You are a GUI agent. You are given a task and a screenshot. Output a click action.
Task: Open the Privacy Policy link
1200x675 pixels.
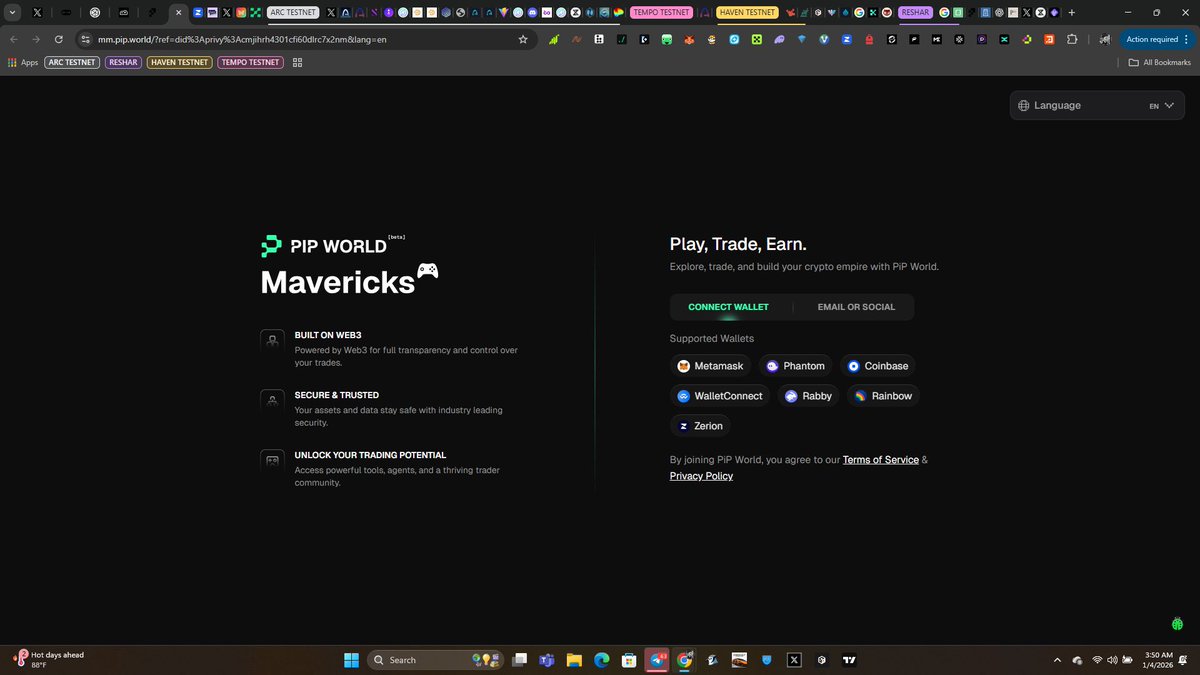tap(701, 476)
